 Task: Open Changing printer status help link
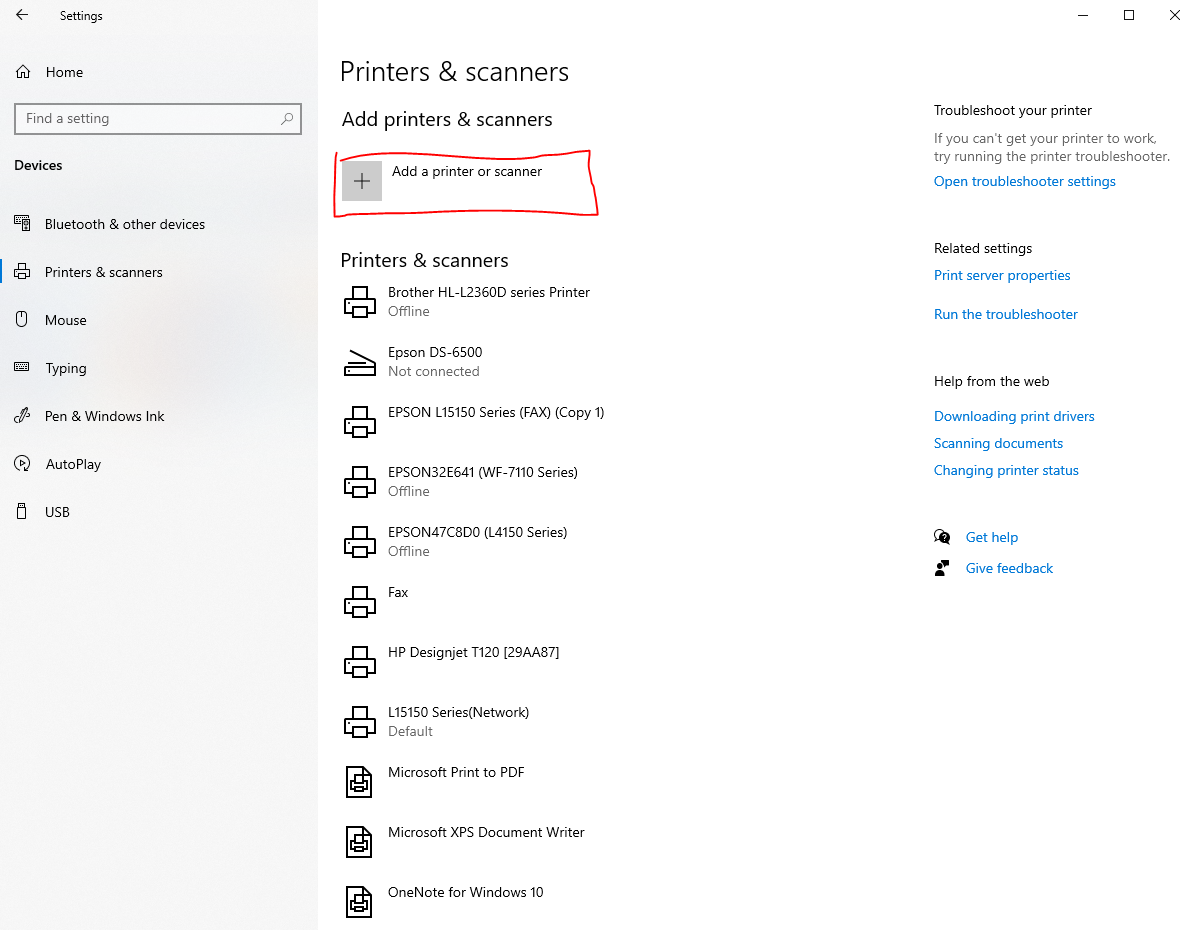click(x=1005, y=471)
